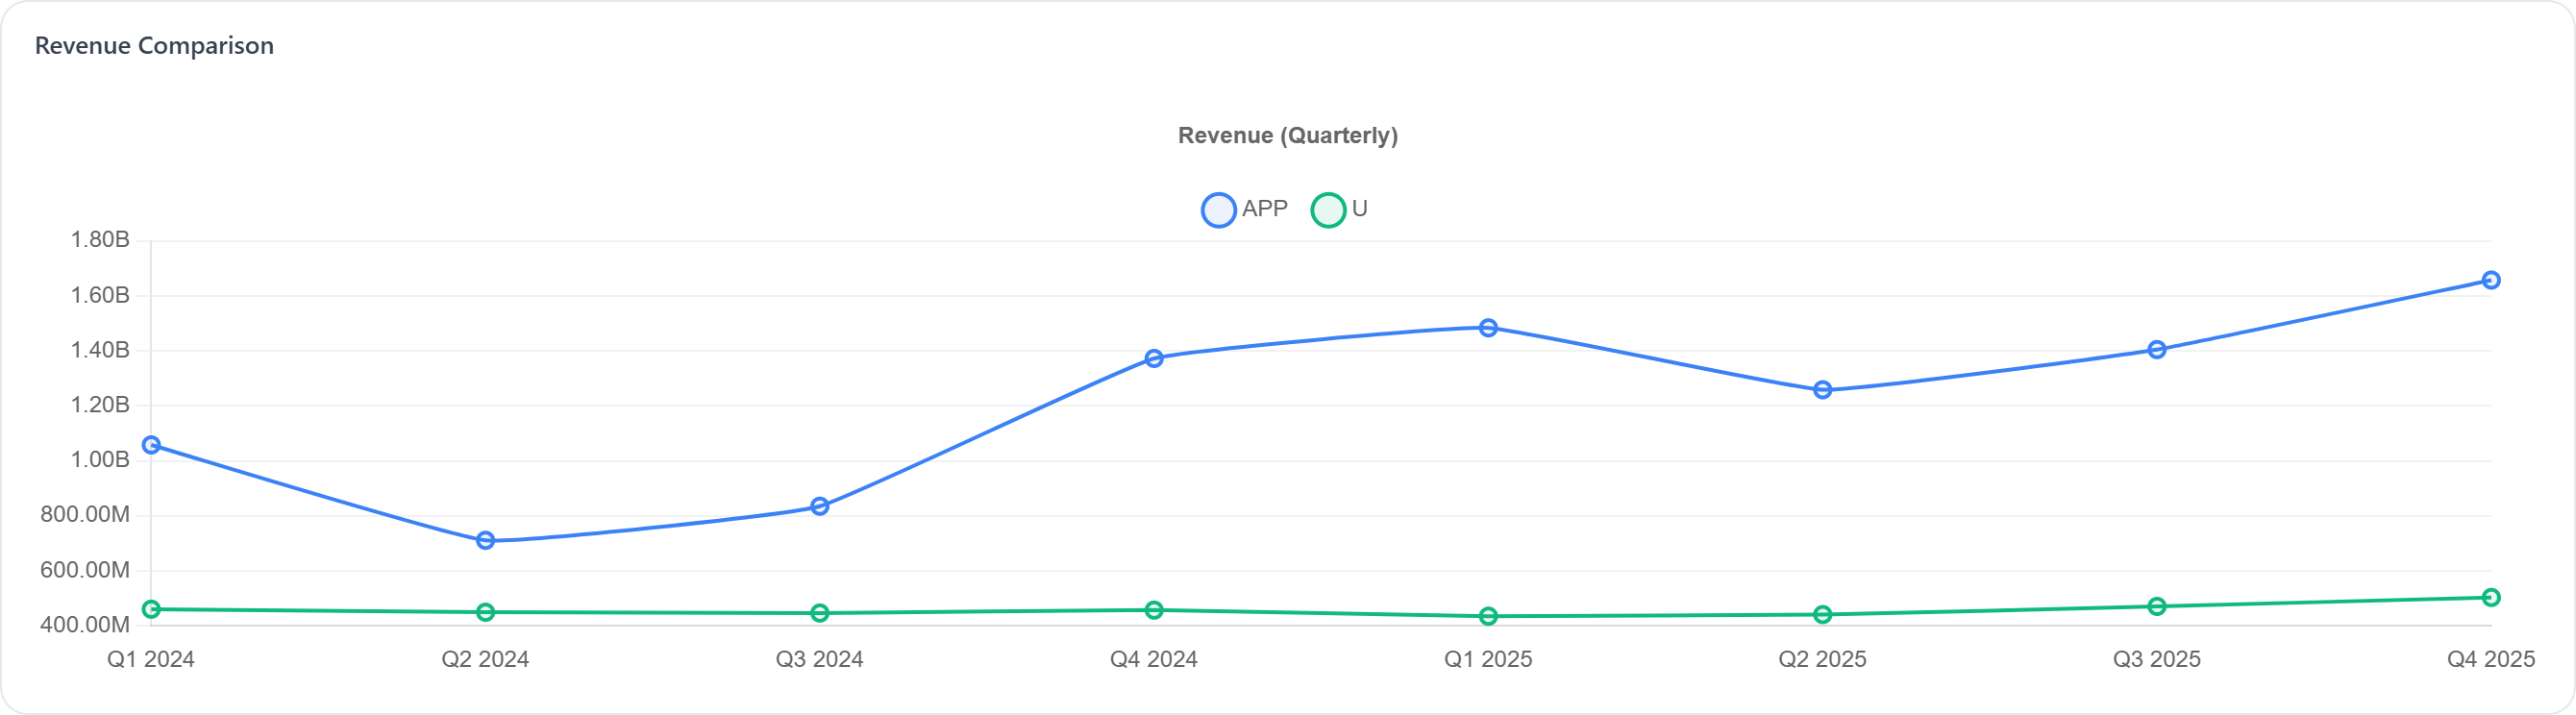This screenshot has height=715, width=2576.
Task: Click U data point for Q2 2025
Action: pos(1822,615)
